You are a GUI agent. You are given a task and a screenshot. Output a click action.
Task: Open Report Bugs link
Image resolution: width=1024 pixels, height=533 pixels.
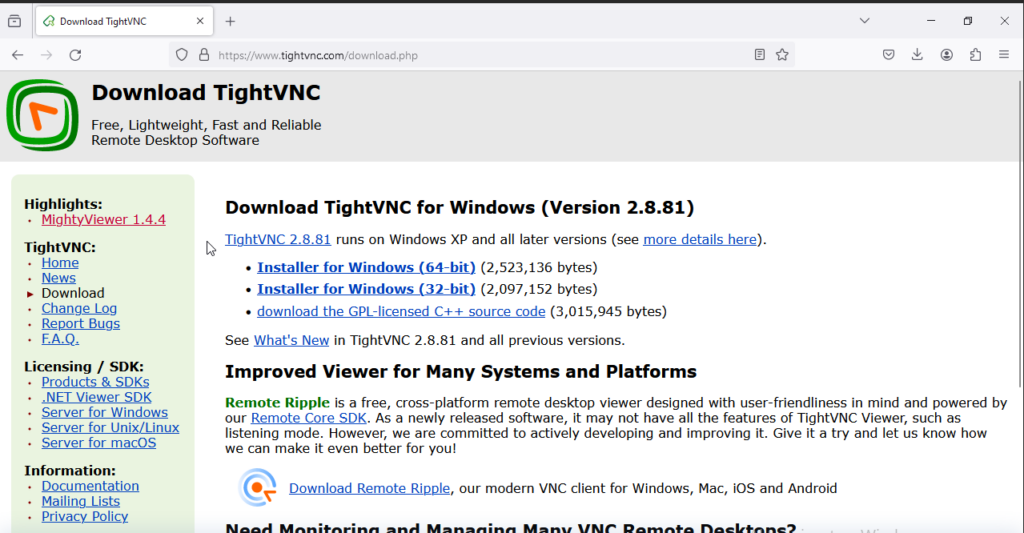click(x=80, y=323)
